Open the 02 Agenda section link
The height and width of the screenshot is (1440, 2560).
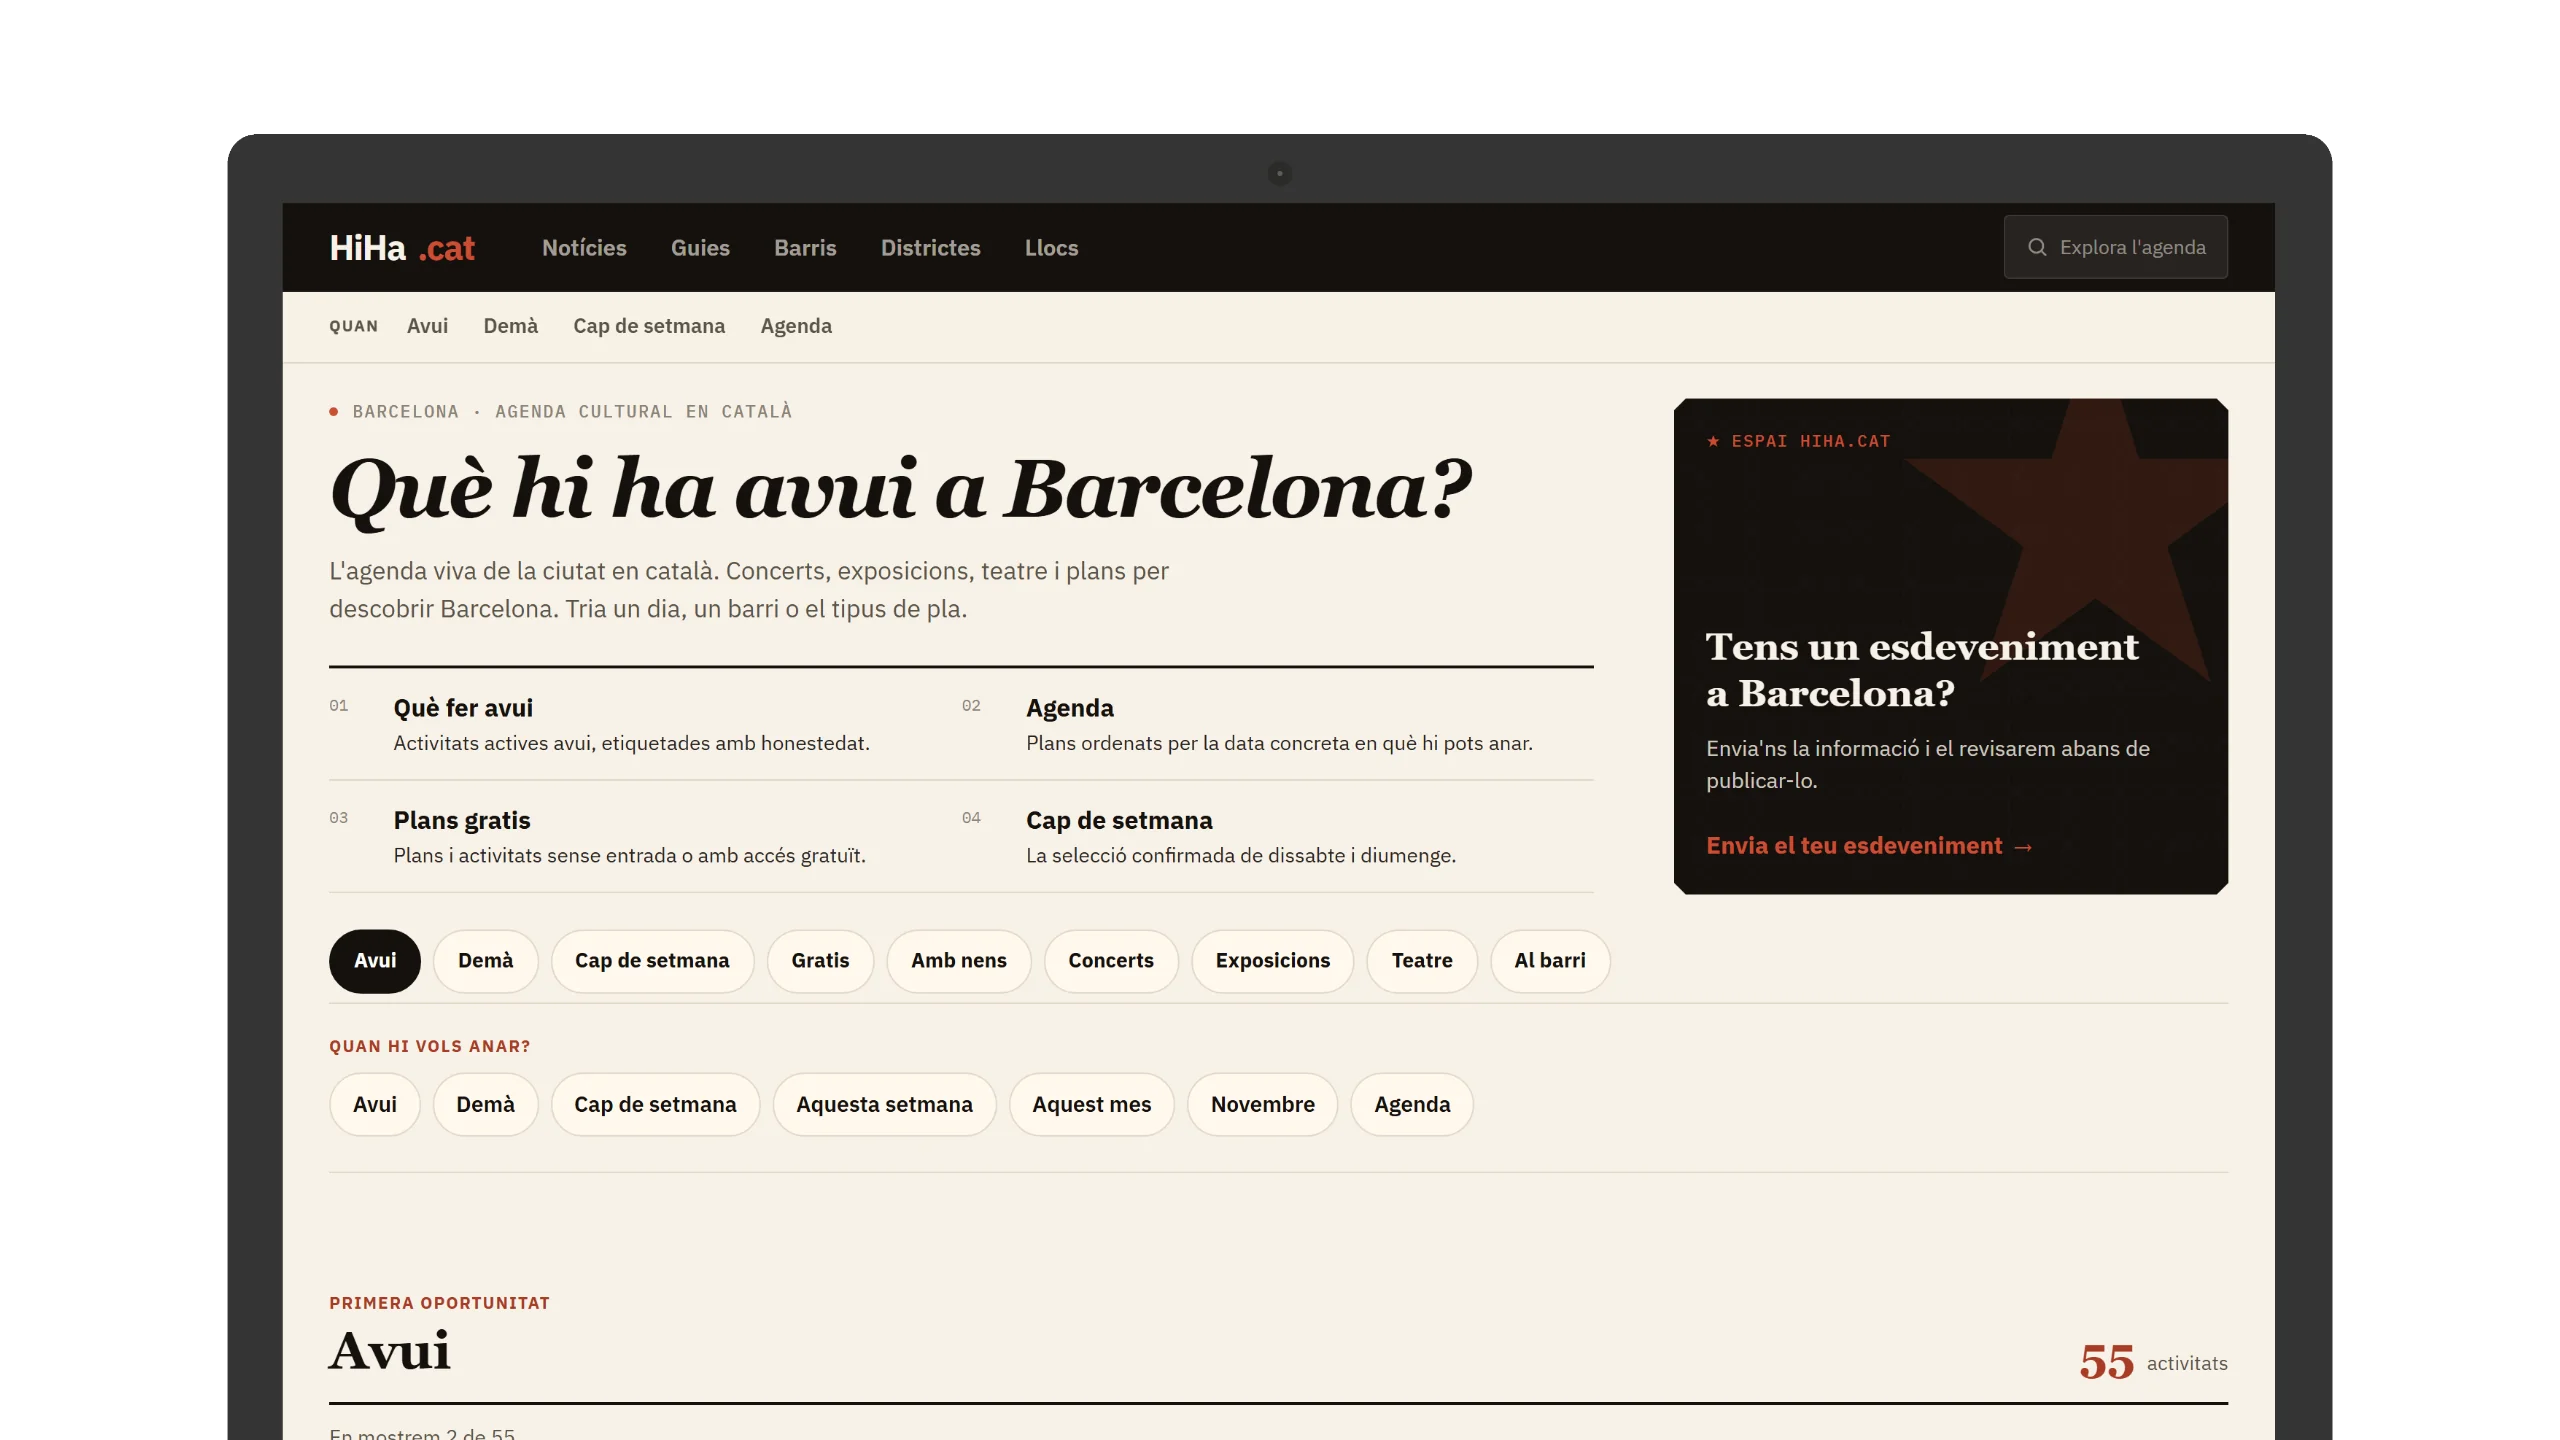click(1279, 724)
